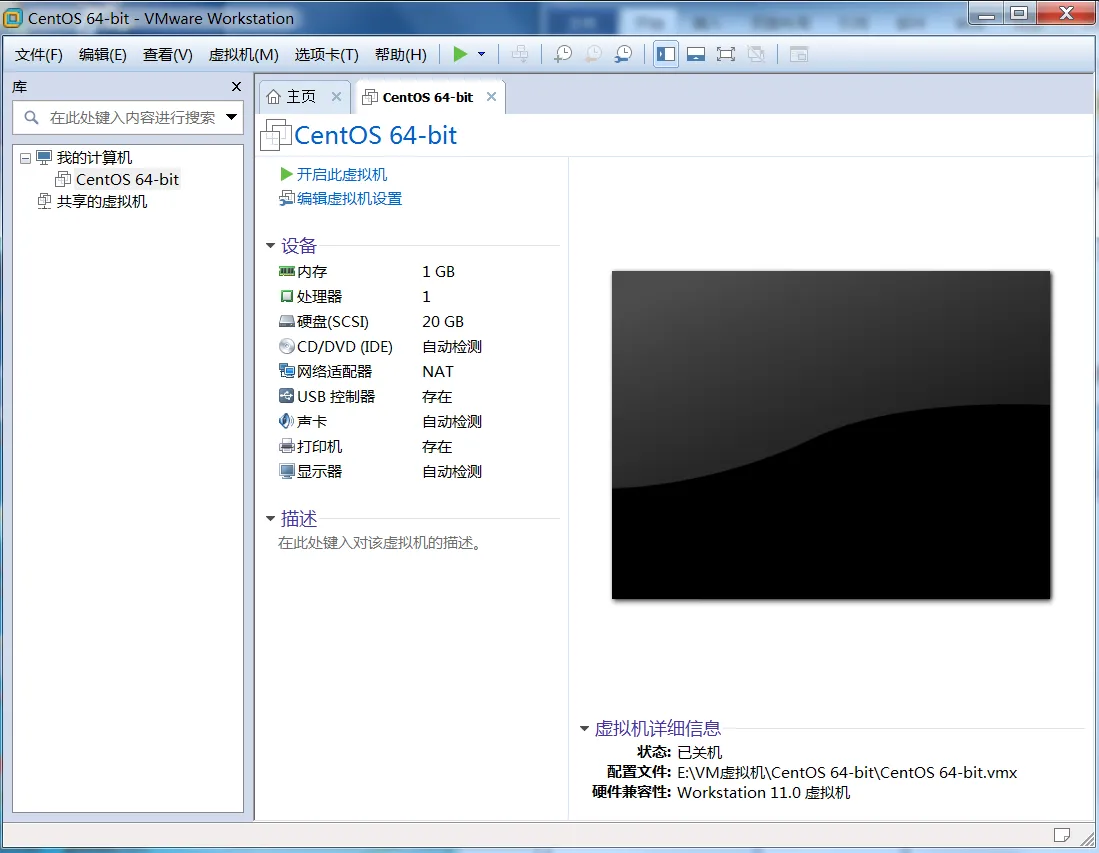1099x853 pixels.
Task: Click the revert to snapshot toolbar icon
Action: pyautogui.click(x=593, y=54)
